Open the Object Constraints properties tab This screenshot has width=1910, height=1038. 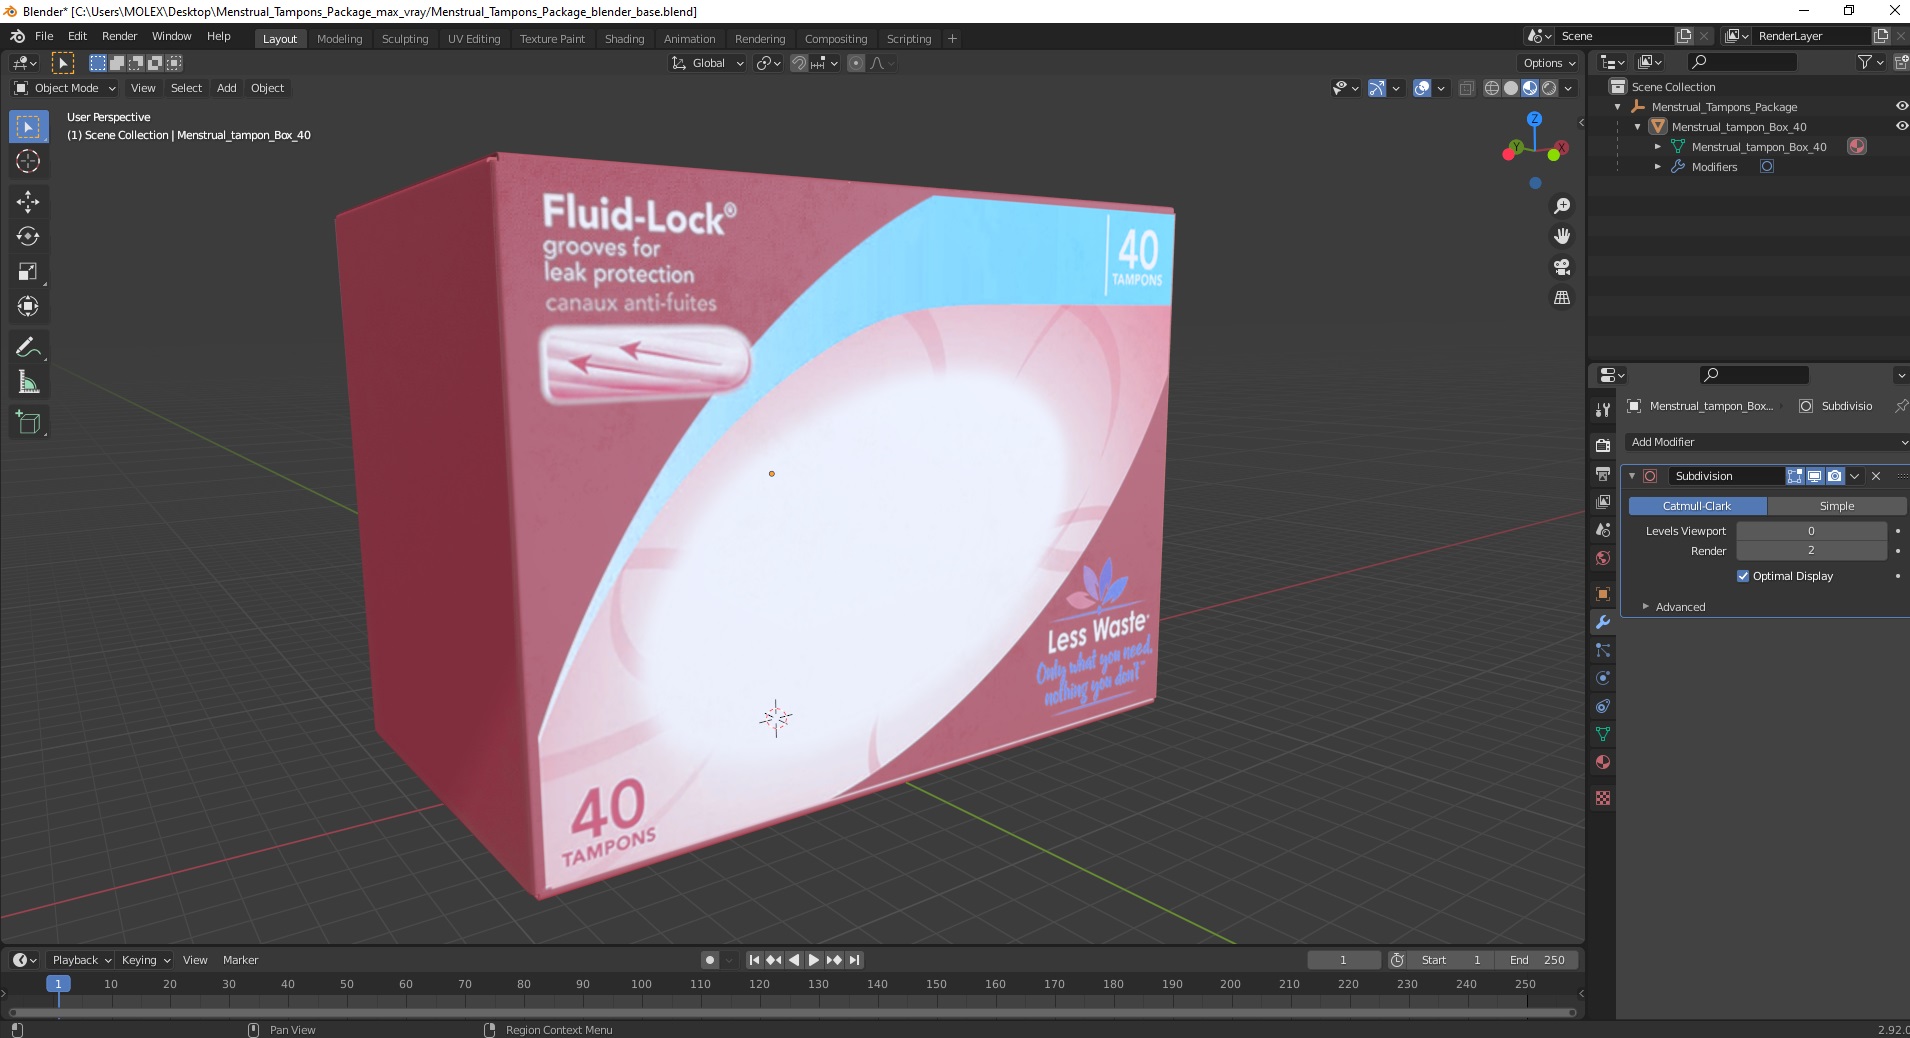[x=1603, y=706]
